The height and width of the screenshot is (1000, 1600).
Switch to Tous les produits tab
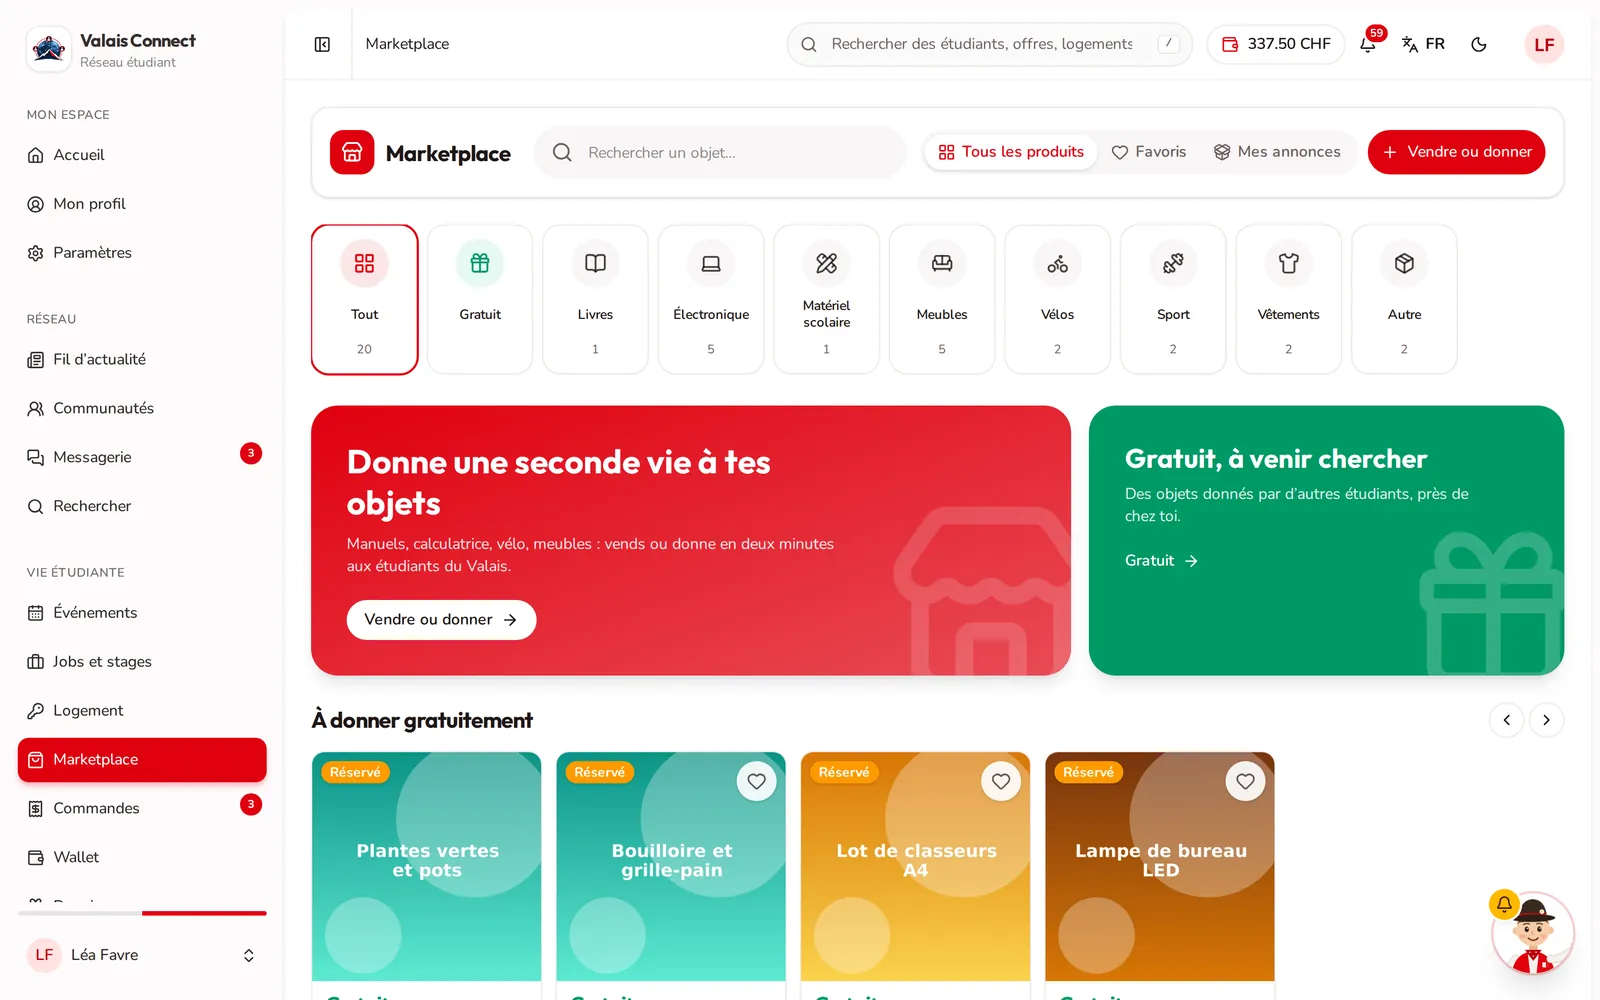pos(1011,152)
